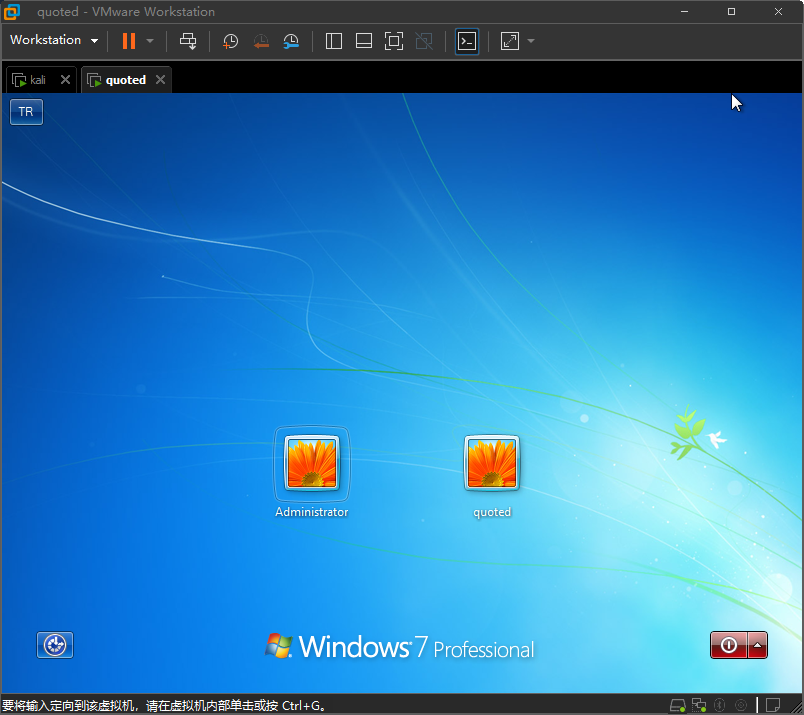Take a snapshot of the VM
The image size is (804, 715).
point(230,41)
